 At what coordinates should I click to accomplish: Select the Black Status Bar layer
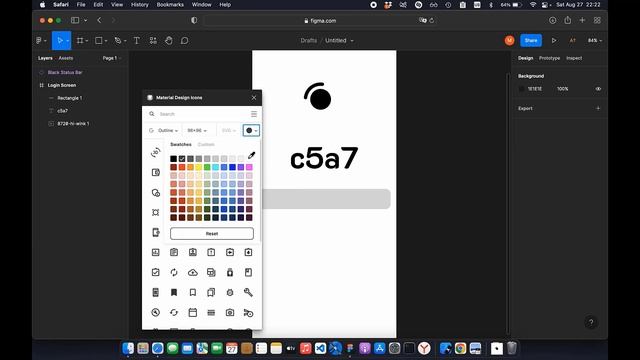[65, 72]
